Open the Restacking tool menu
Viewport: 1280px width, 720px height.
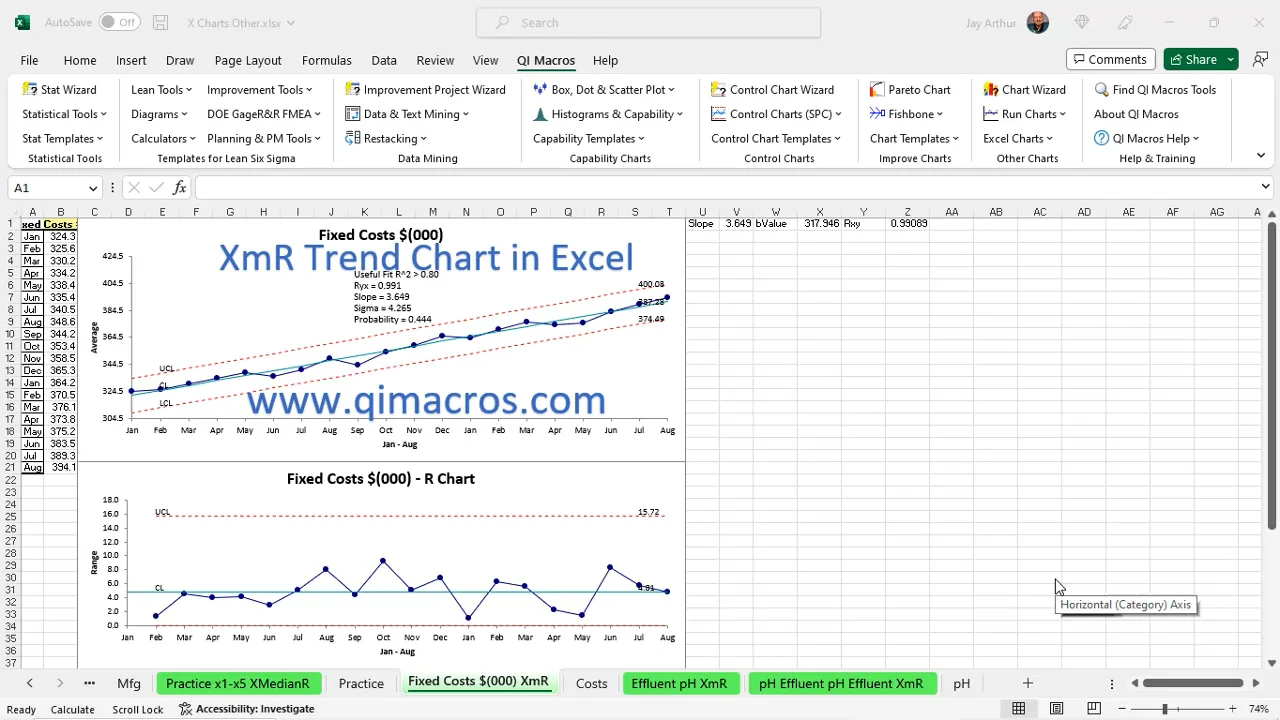386,139
